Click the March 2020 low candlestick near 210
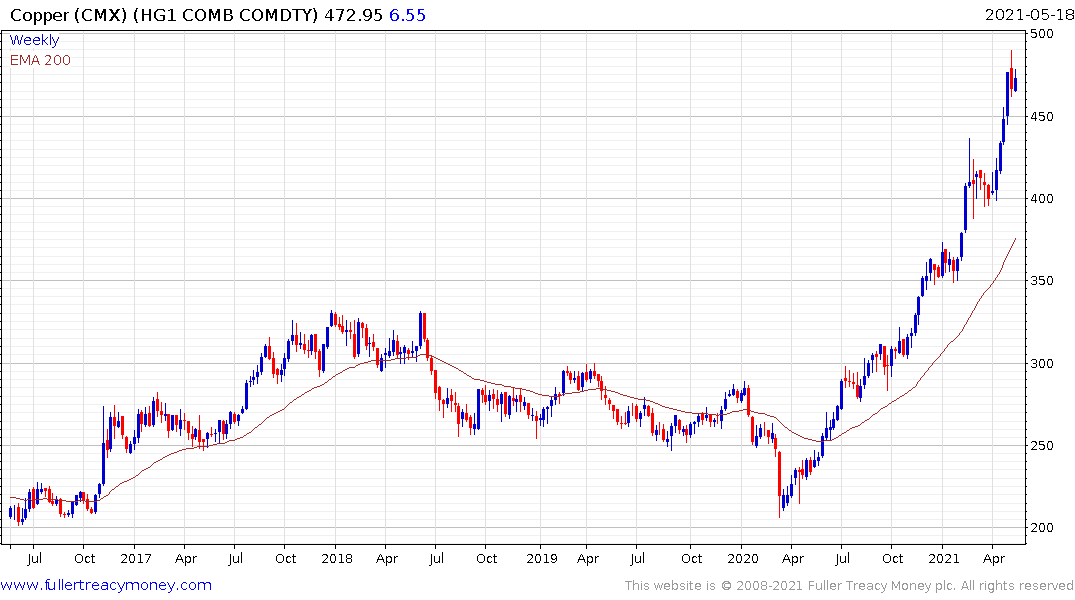The height and width of the screenshot is (600, 1075). 780,483
